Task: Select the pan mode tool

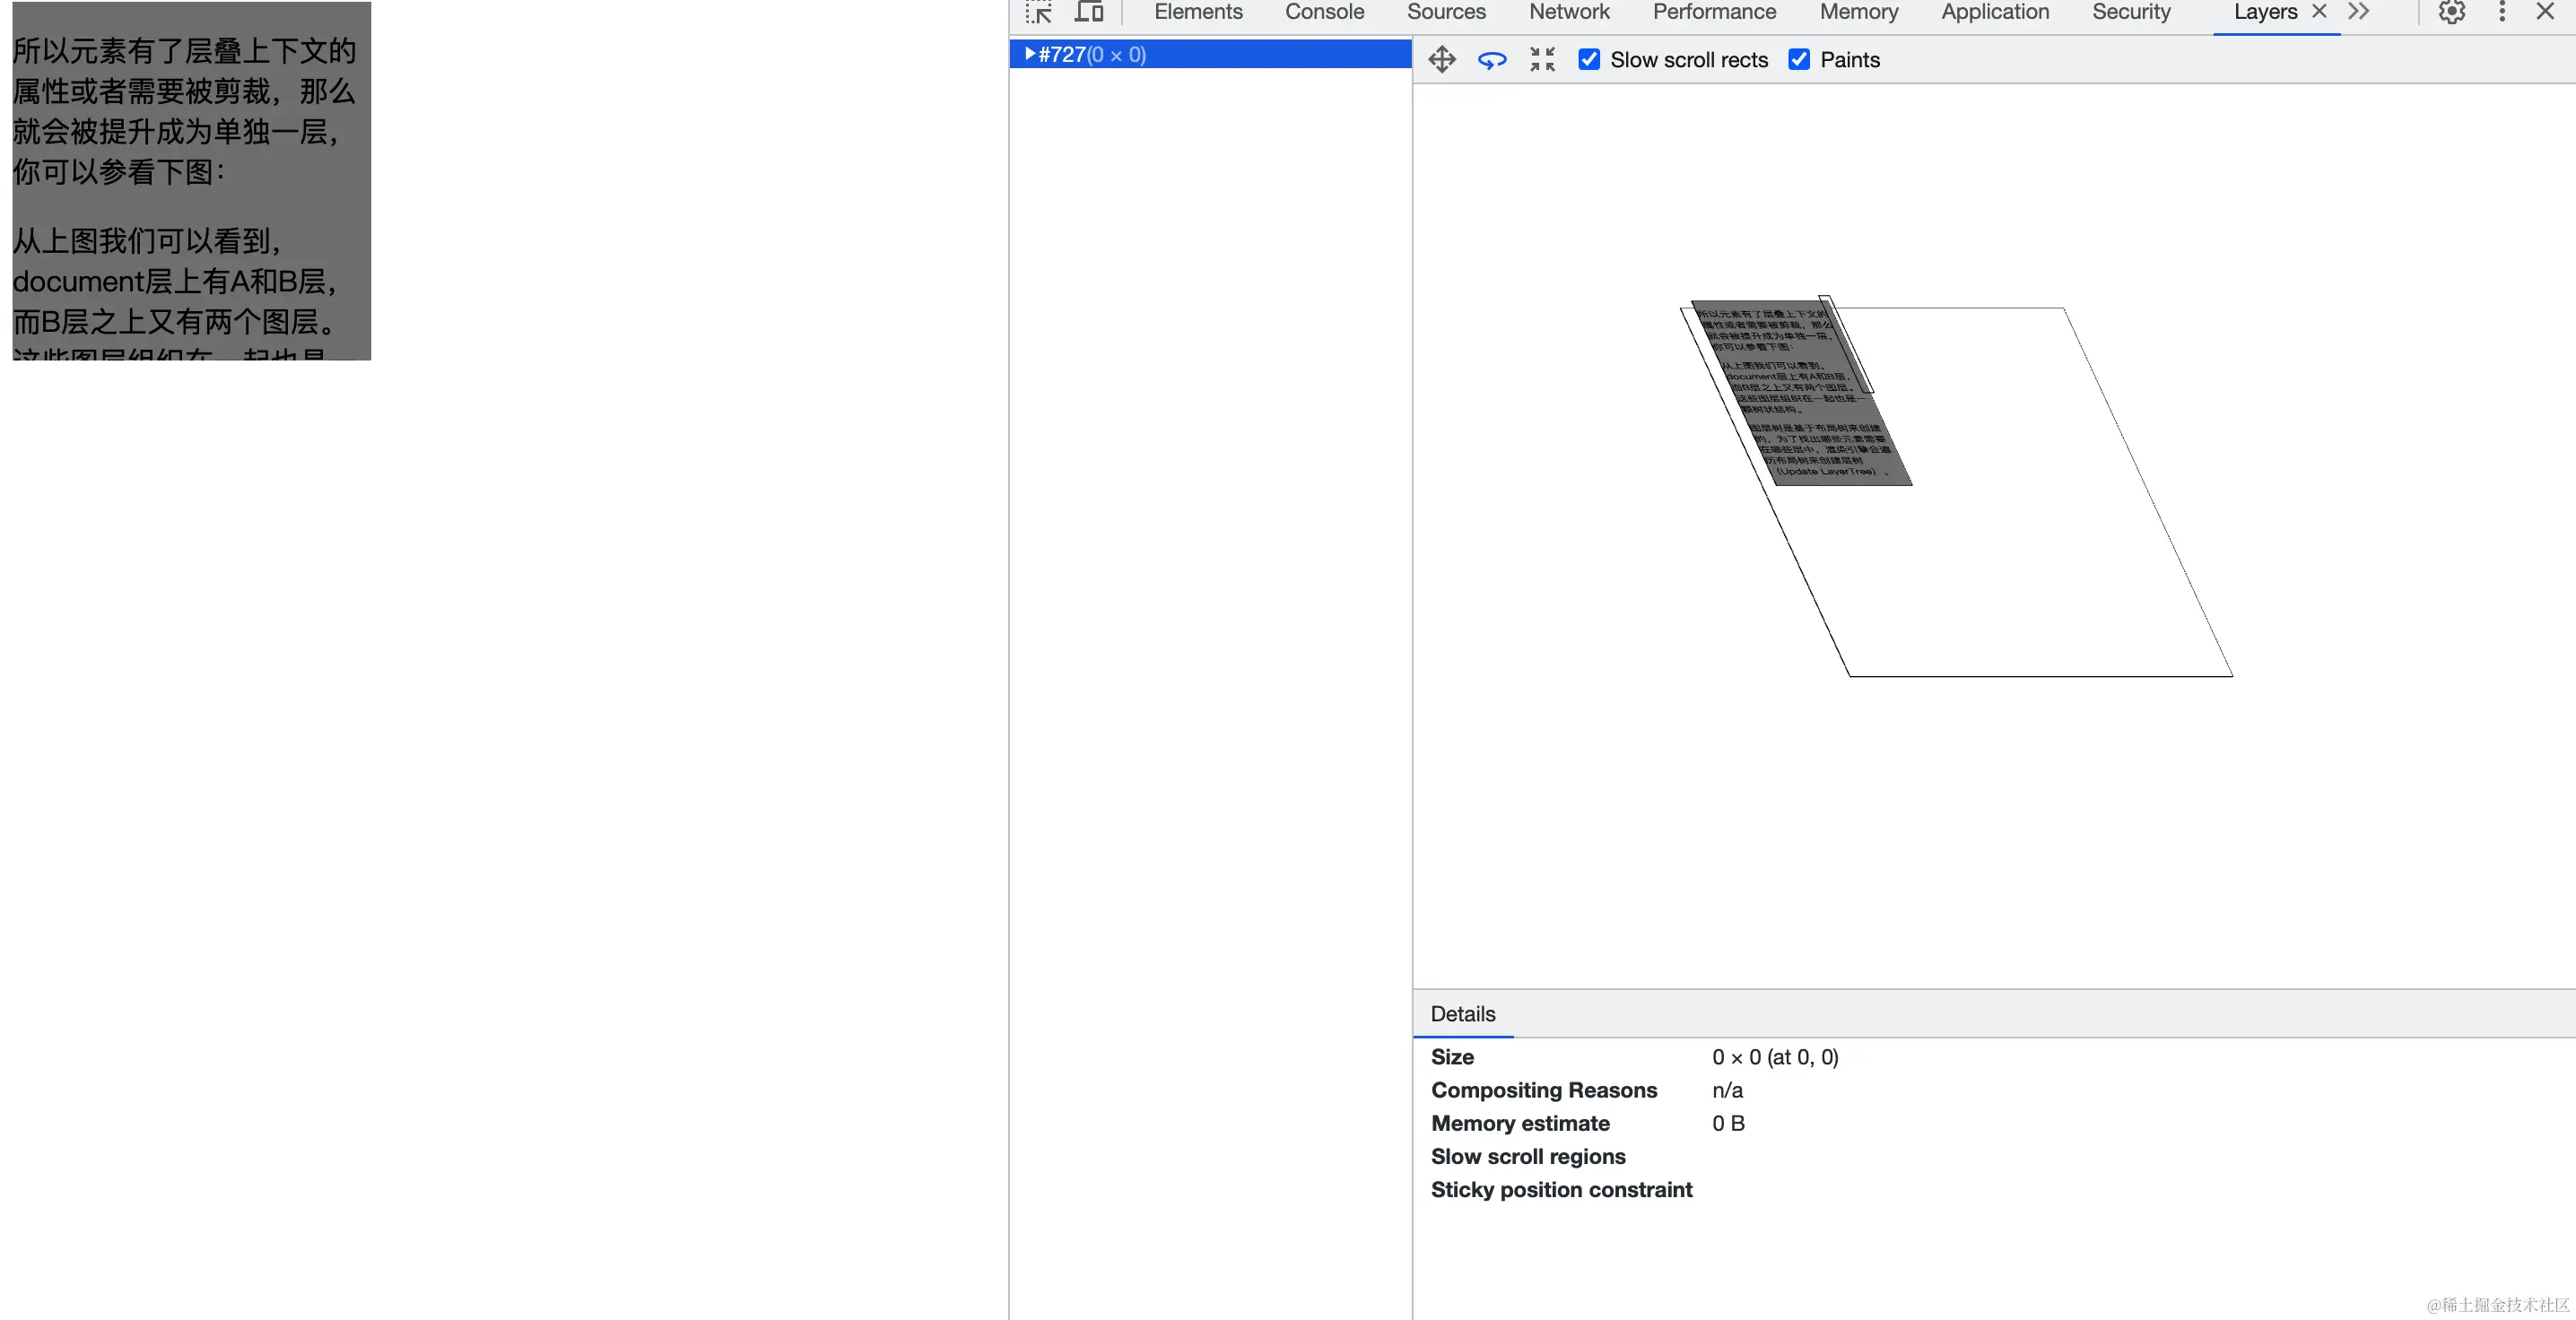Action: [1441, 60]
